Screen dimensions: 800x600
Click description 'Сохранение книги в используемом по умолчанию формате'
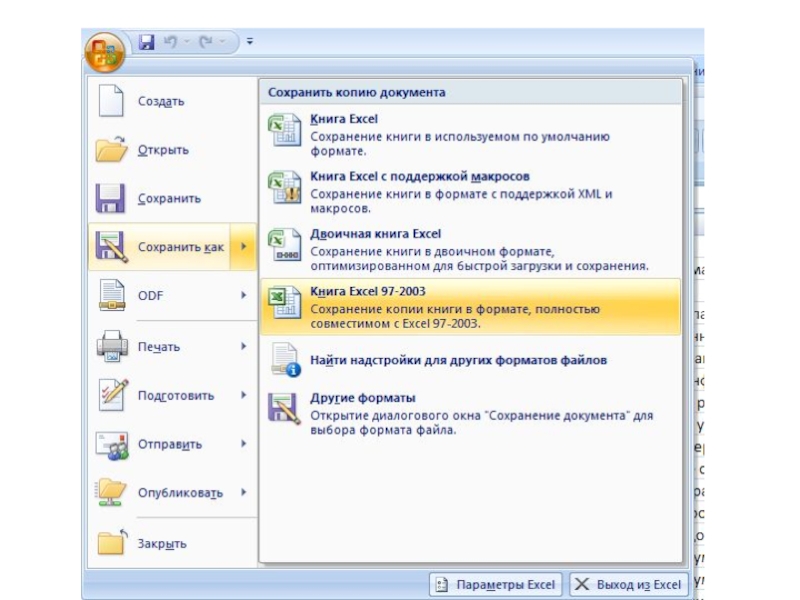460,144
